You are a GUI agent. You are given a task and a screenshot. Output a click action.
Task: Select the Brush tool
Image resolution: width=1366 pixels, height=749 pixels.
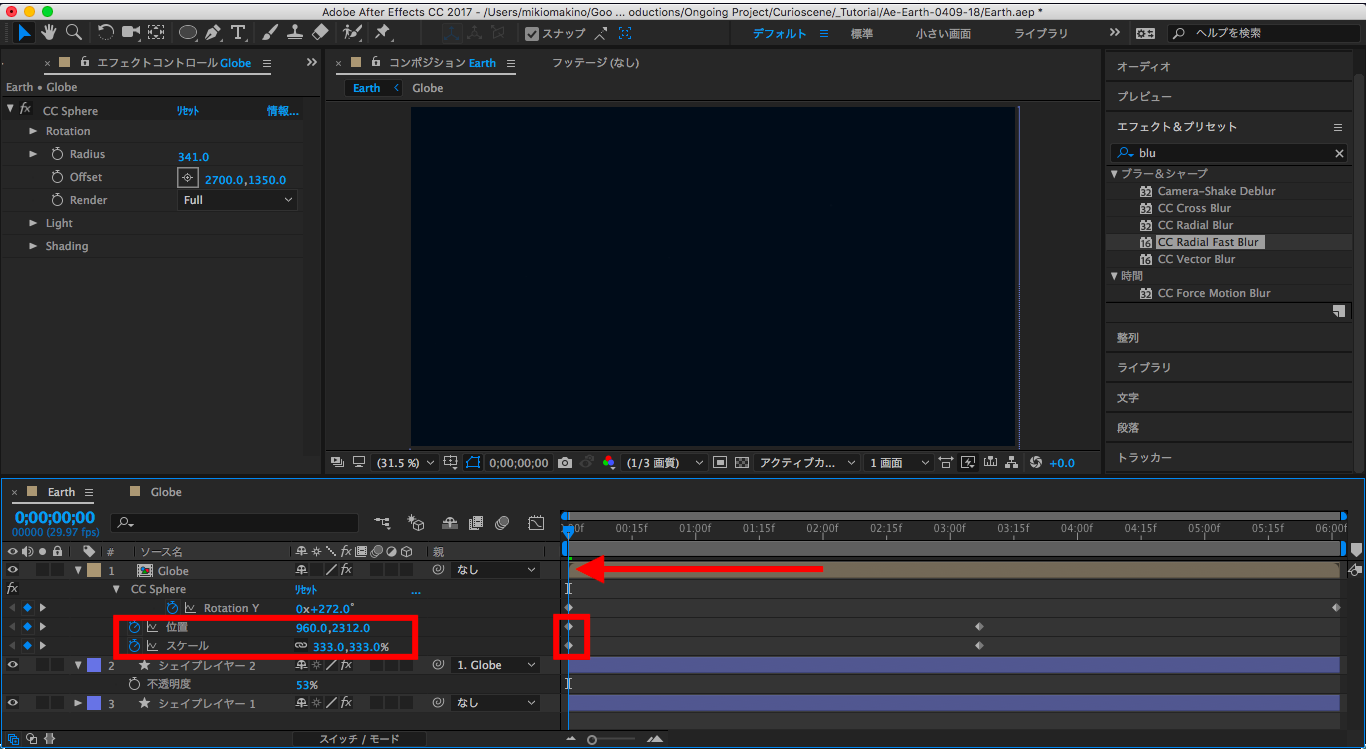click(x=270, y=32)
